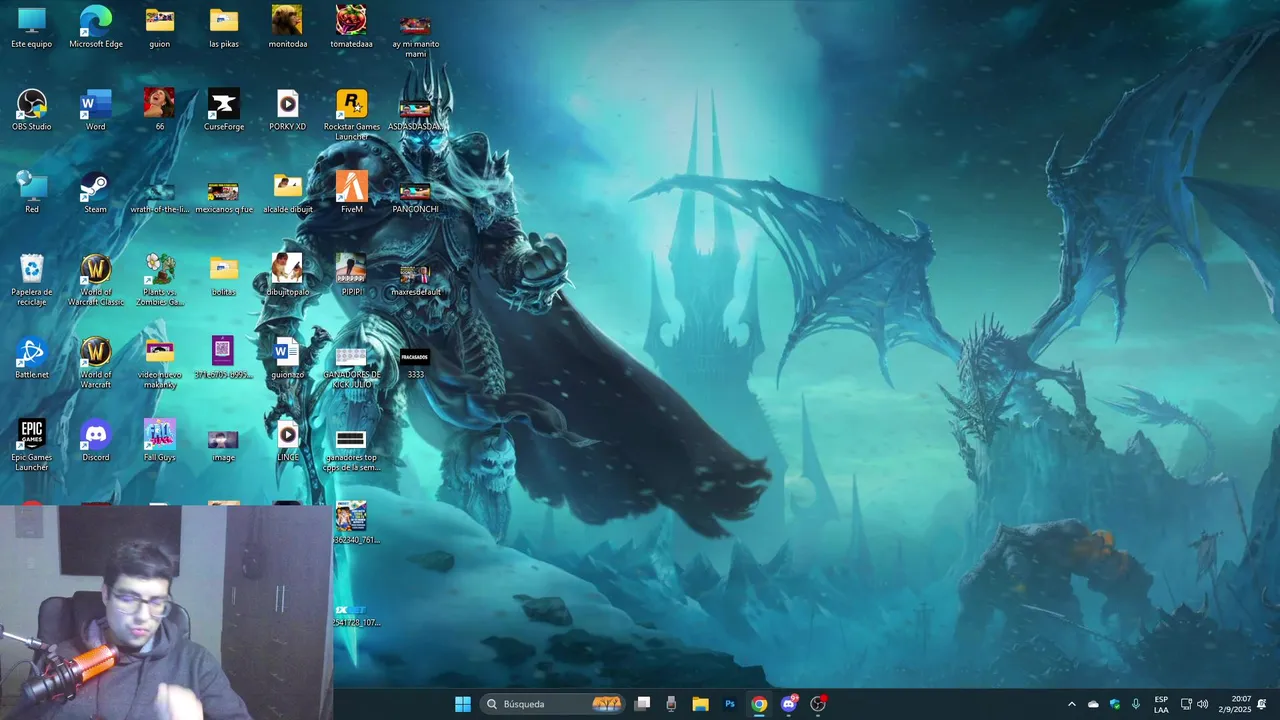
Task: Select the World of Warcraft Classic icon
Action: click(x=96, y=279)
